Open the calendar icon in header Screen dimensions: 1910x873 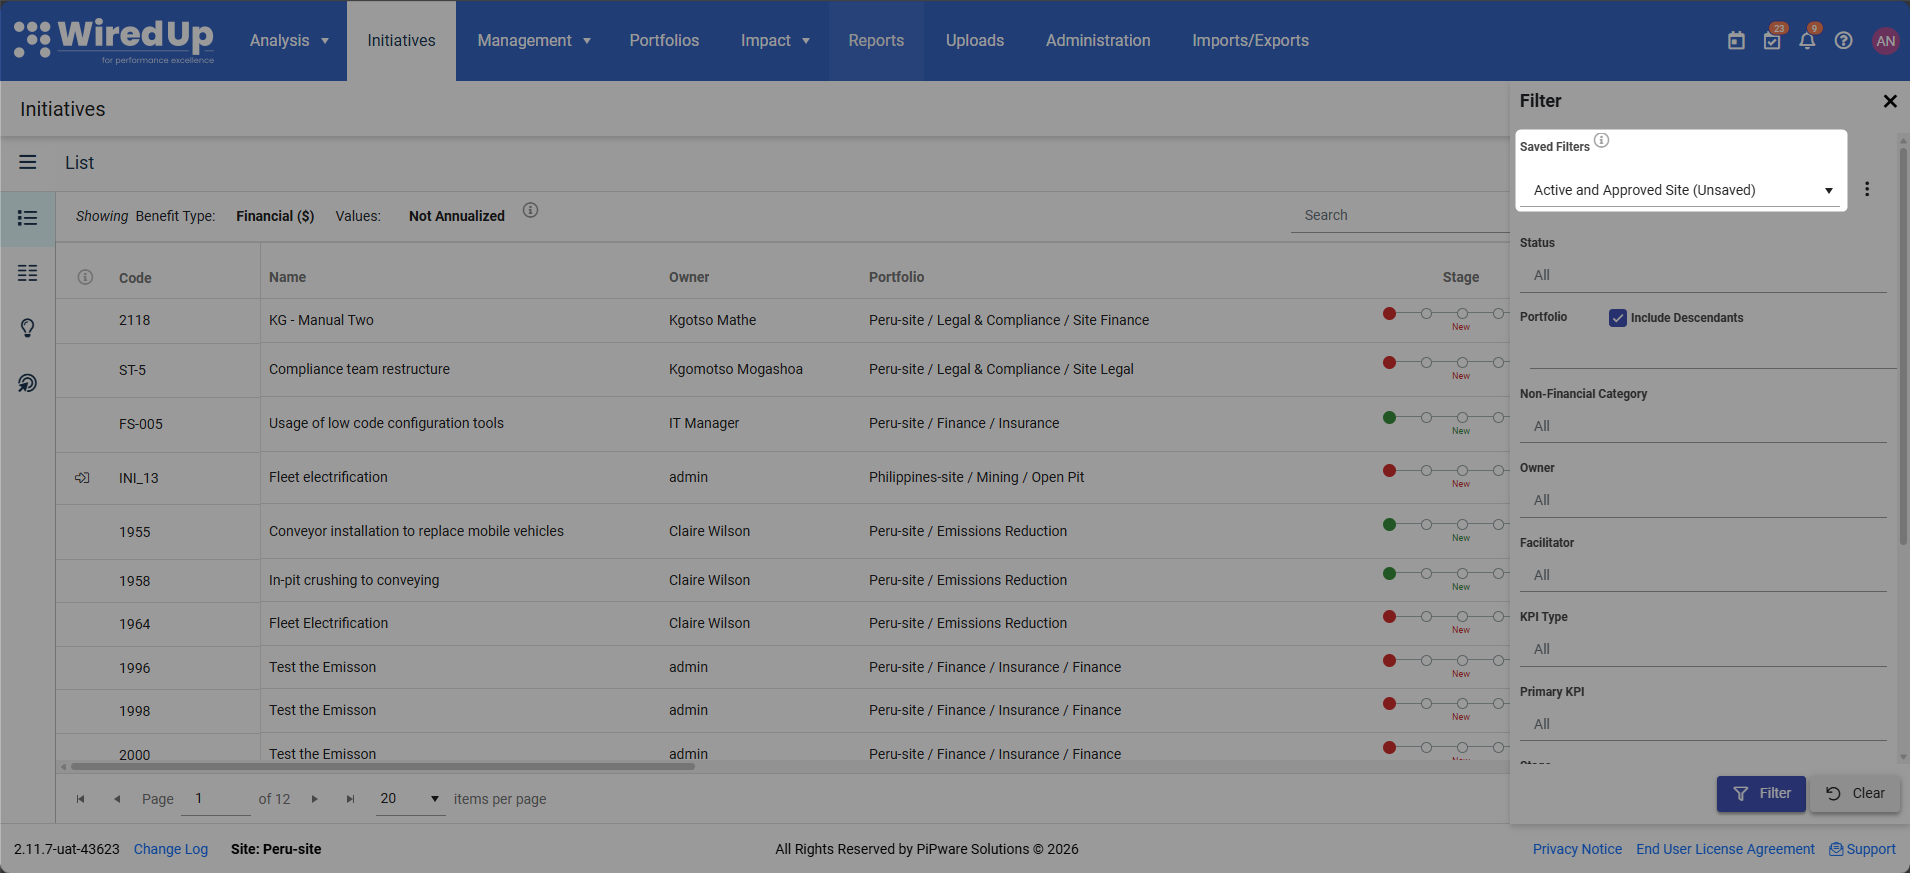[1736, 41]
